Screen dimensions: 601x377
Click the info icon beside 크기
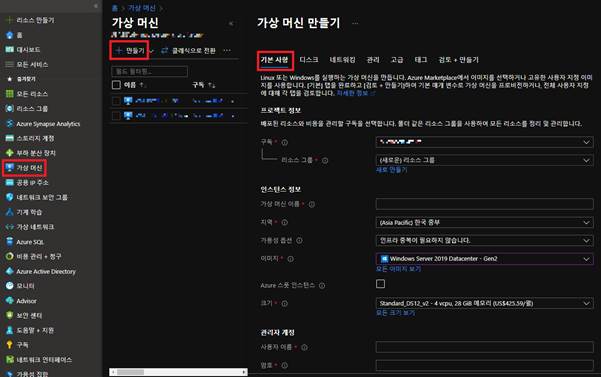284,303
